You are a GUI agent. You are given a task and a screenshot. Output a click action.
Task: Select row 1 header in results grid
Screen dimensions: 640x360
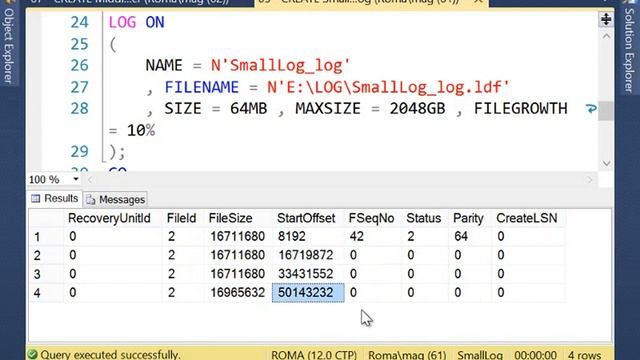(x=46, y=237)
